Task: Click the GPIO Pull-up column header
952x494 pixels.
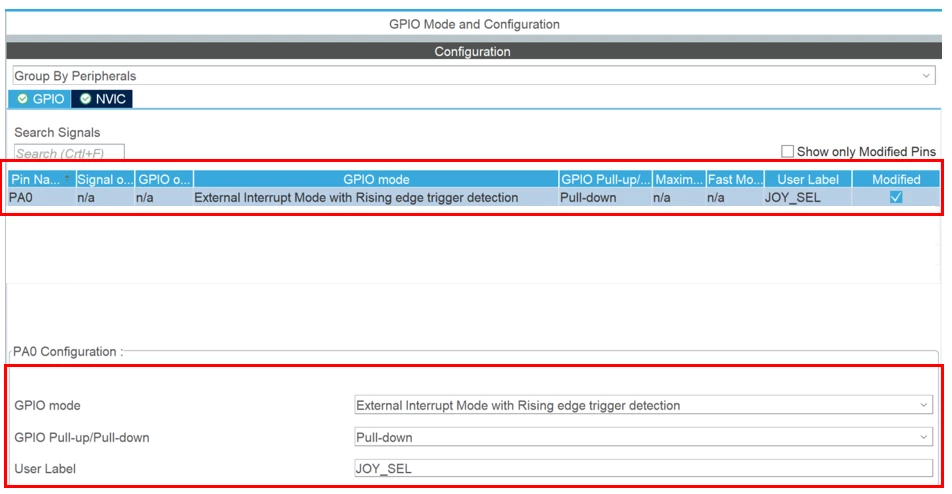Action: click(605, 179)
